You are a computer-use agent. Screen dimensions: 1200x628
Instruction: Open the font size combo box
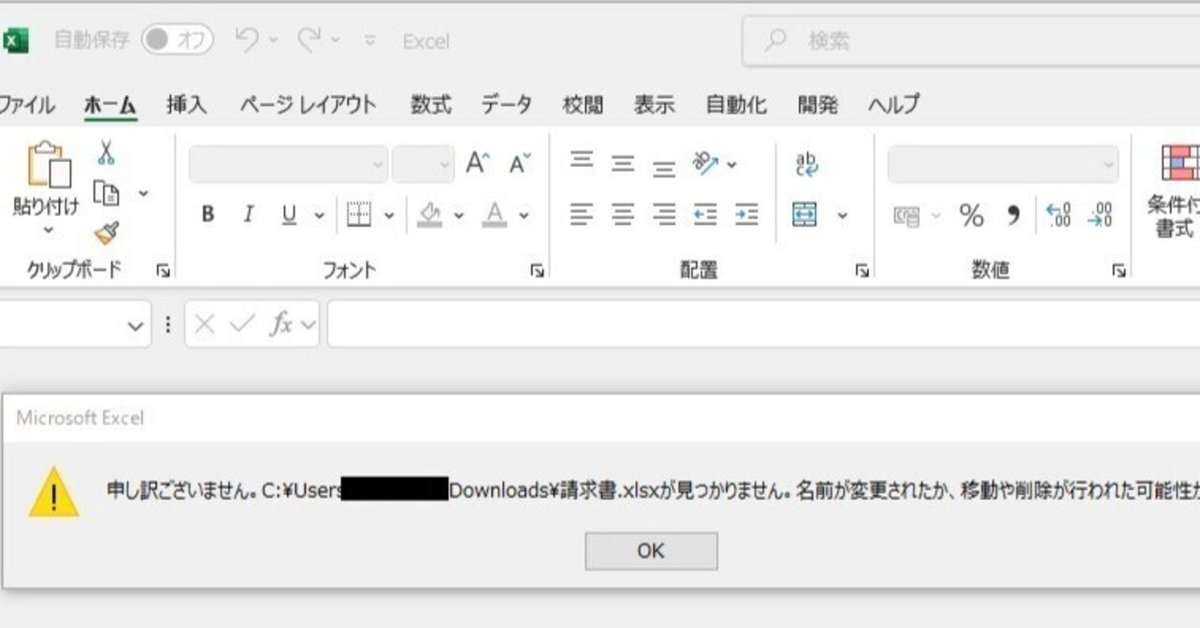coord(423,164)
